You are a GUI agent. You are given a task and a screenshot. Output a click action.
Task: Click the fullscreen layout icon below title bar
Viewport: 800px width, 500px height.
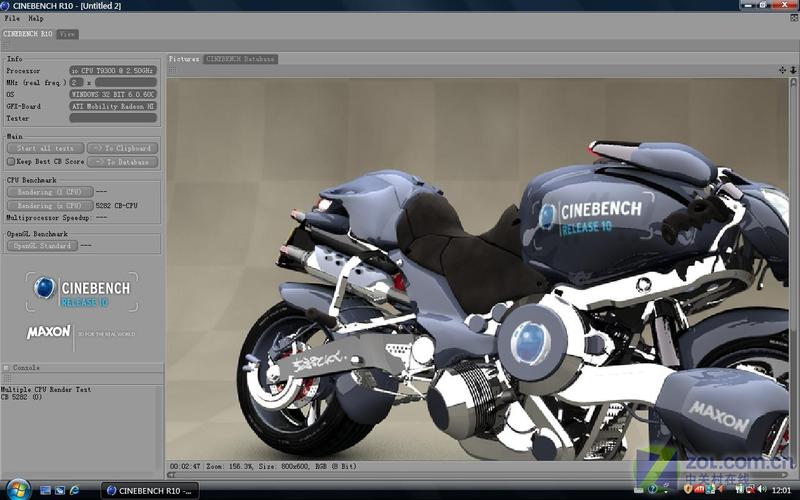pos(794,18)
